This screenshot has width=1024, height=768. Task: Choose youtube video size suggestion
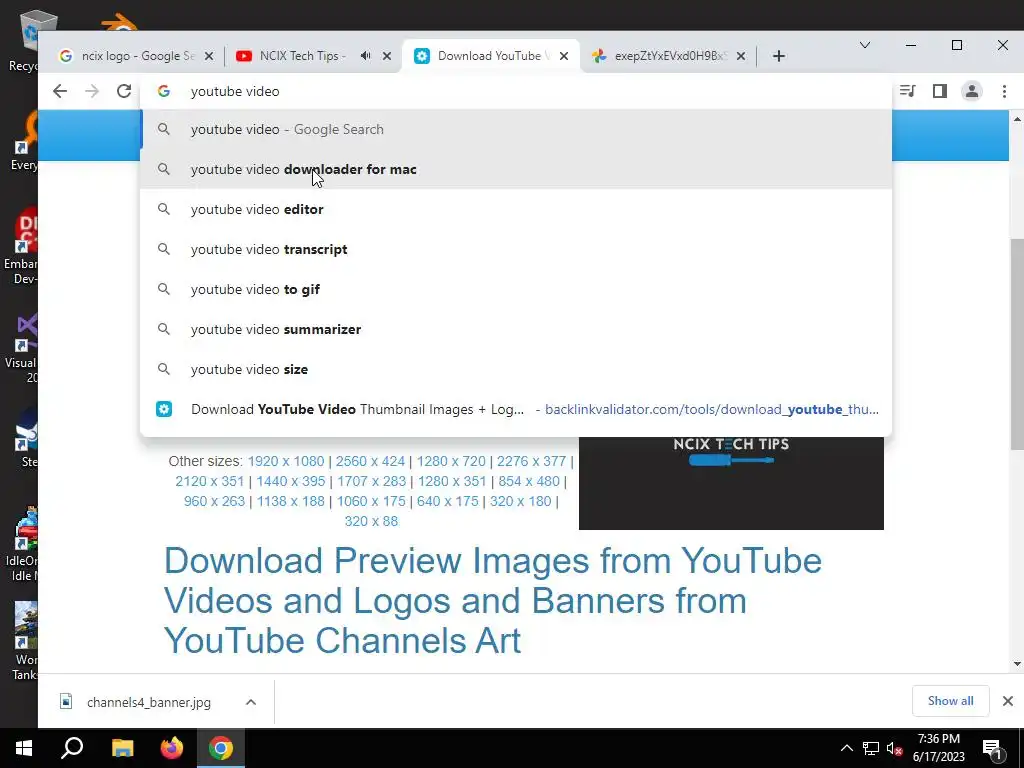pyautogui.click(x=516, y=369)
